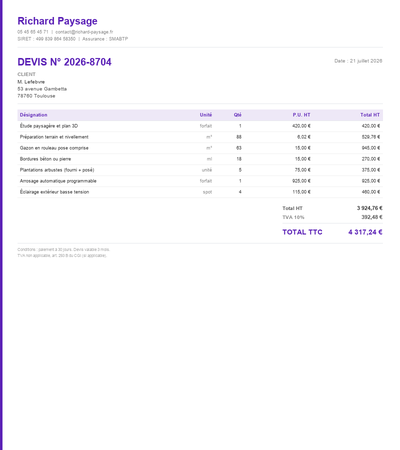The height and width of the screenshot is (450, 400).
Task: Click the Richard Paysage company title
Action: tap(57, 21)
